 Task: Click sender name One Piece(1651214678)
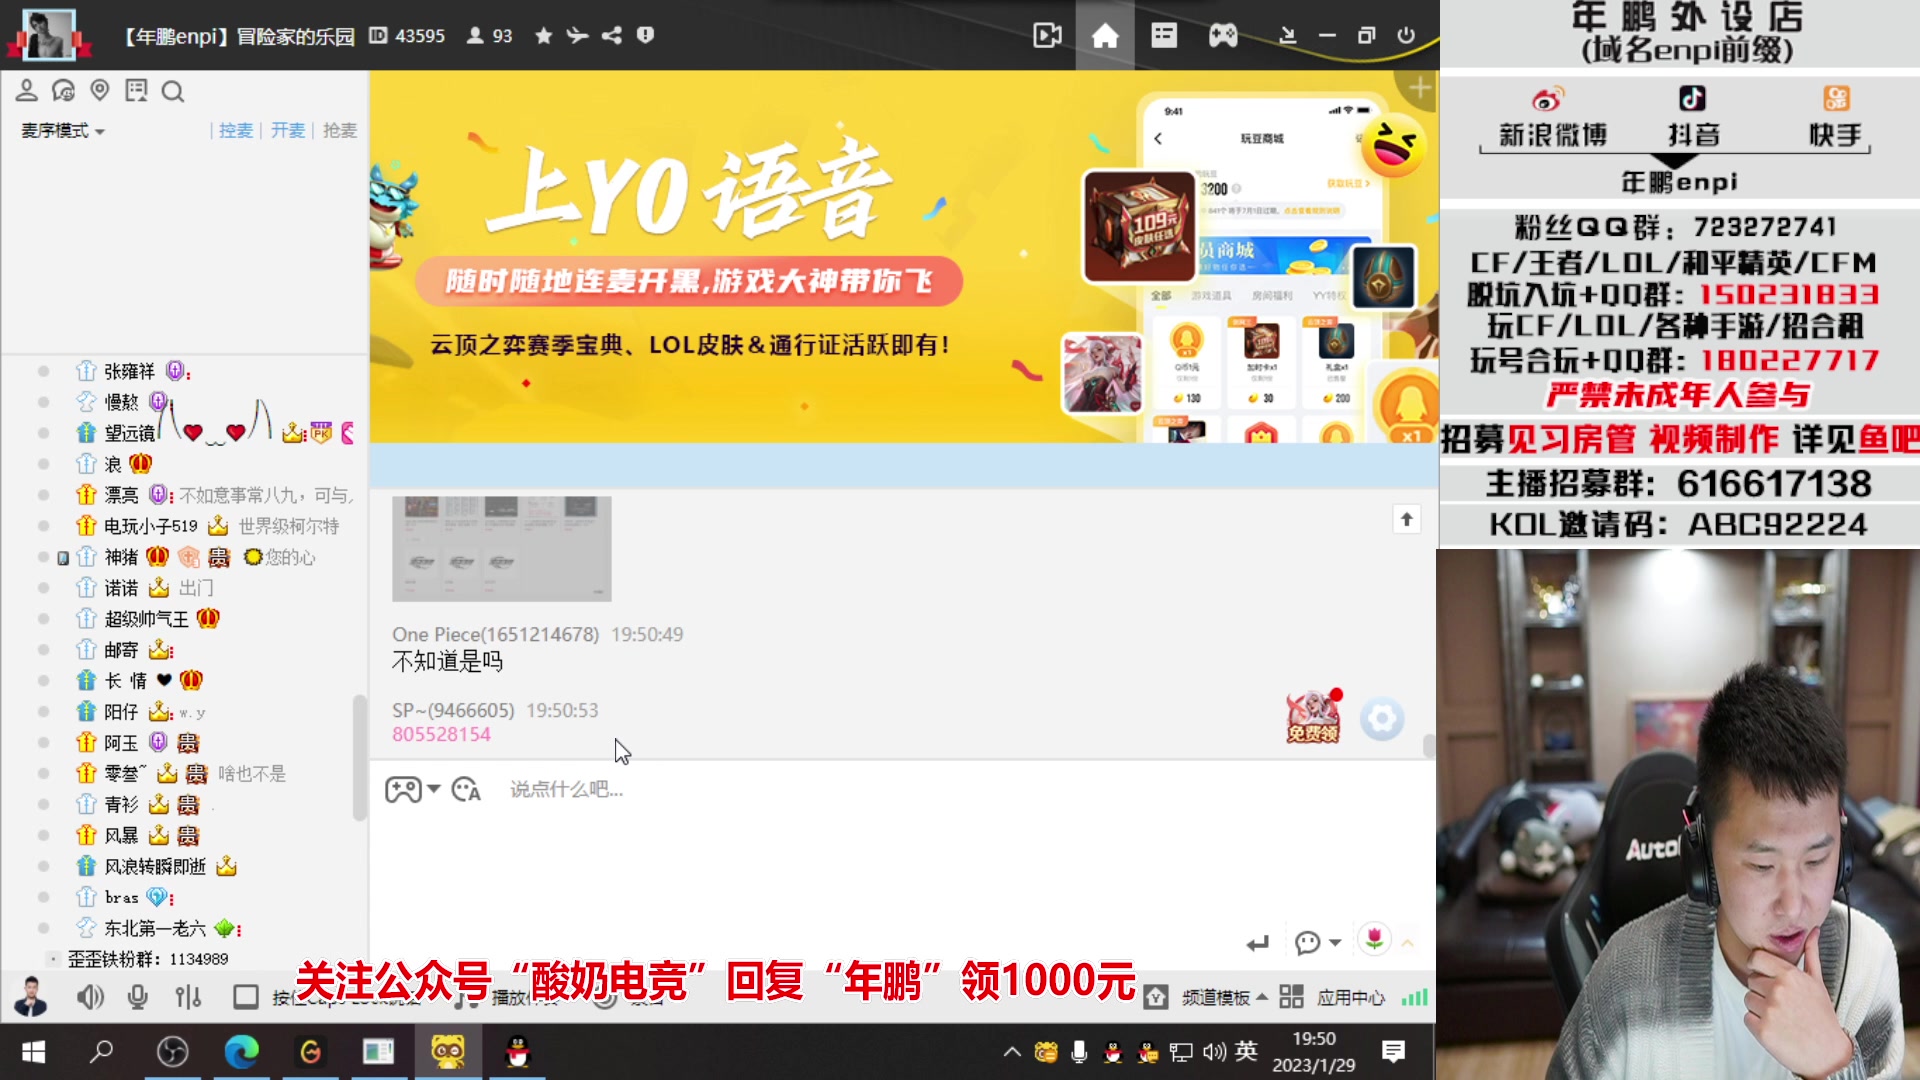[495, 635]
